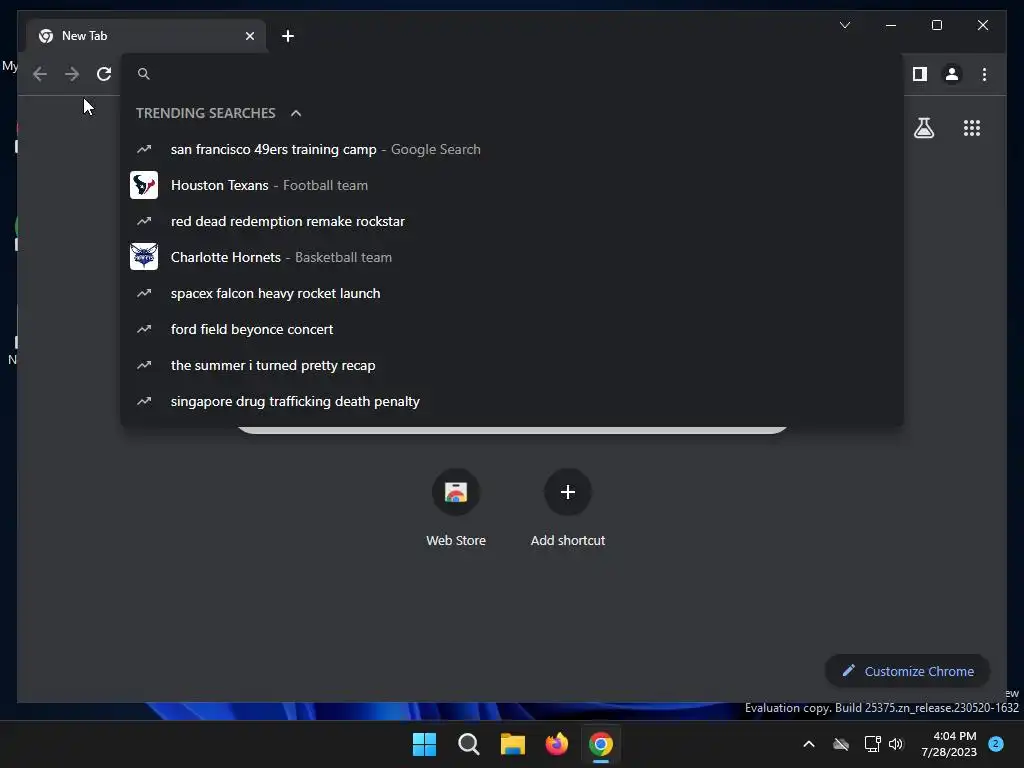
Task: Go back using the back arrow
Action: click(40, 74)
